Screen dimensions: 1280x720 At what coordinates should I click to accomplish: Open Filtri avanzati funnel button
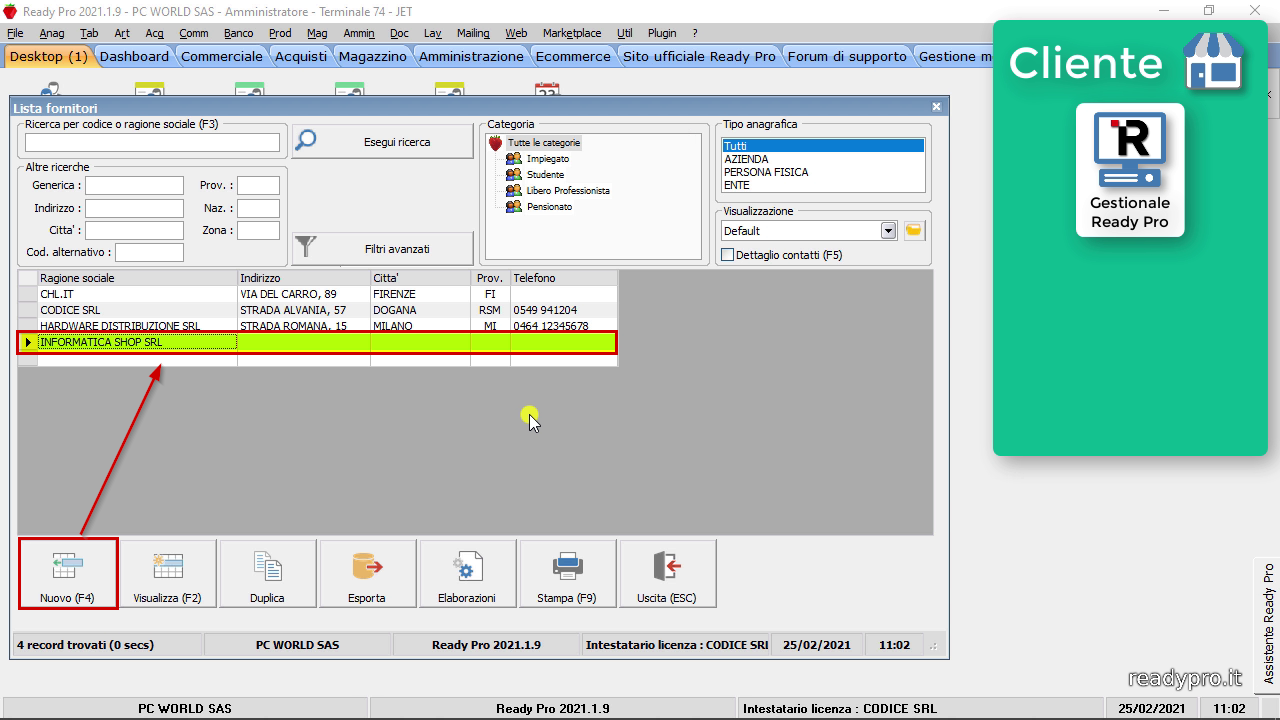coord(383,249)
